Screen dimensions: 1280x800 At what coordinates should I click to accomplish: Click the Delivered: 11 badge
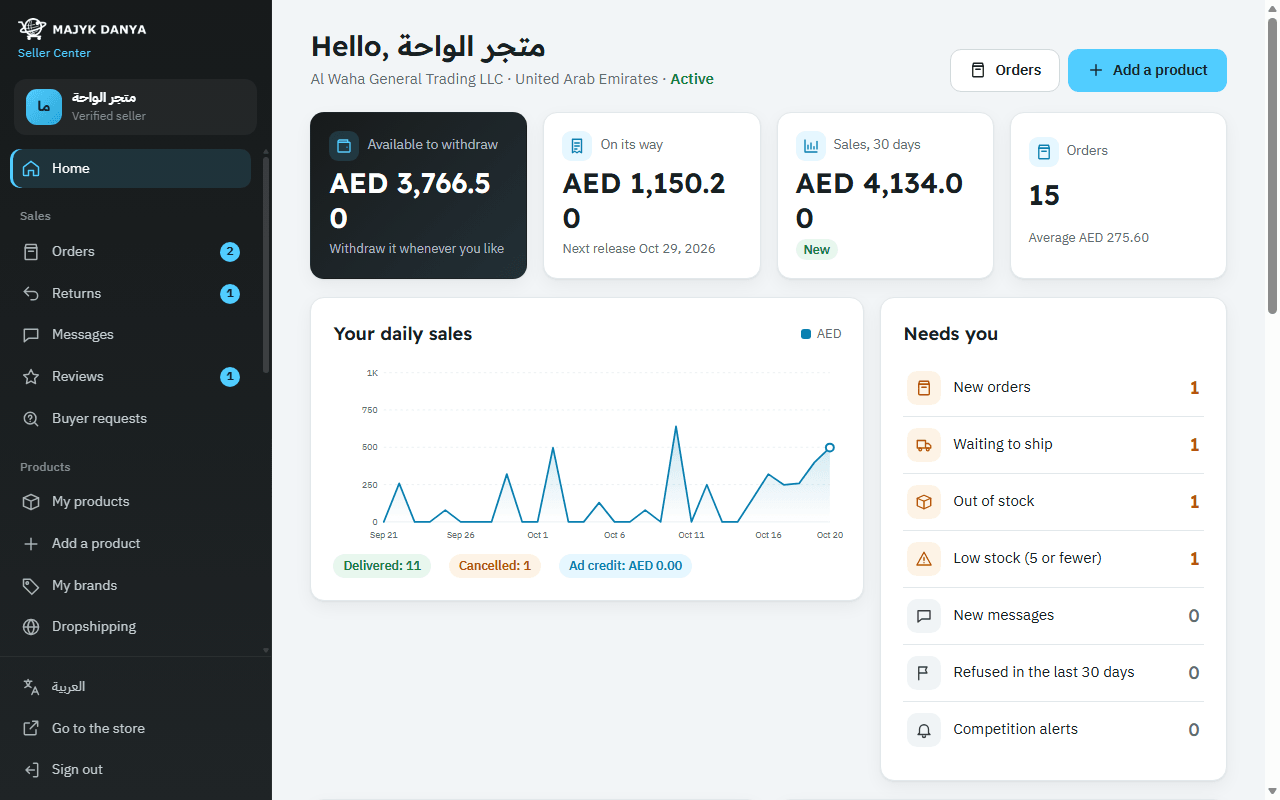pyautogui.click(x=382, y=566)
